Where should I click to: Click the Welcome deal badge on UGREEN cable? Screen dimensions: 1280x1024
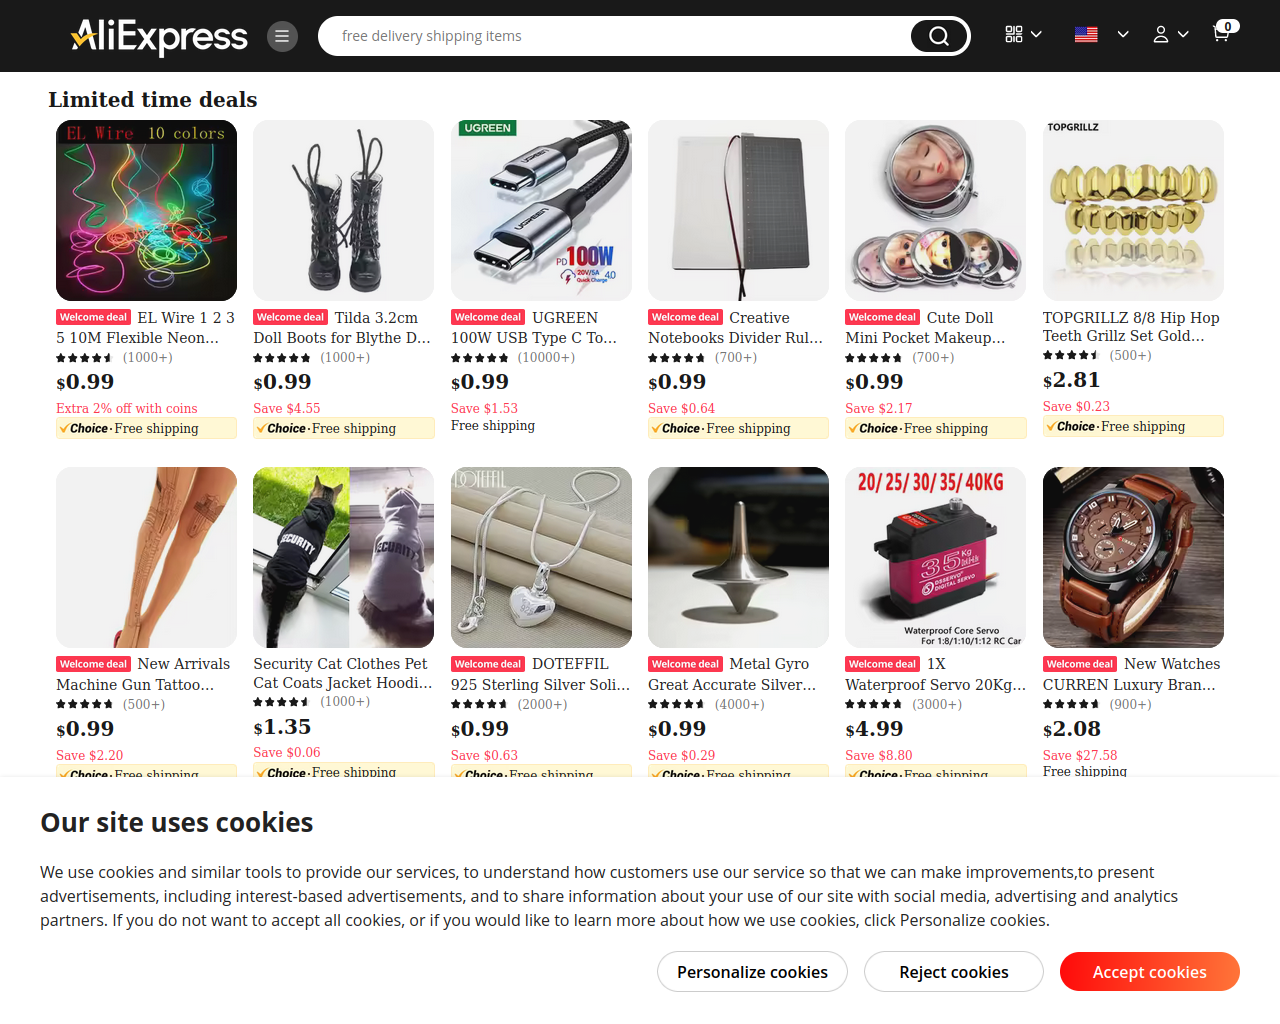(x=488, y=317)
